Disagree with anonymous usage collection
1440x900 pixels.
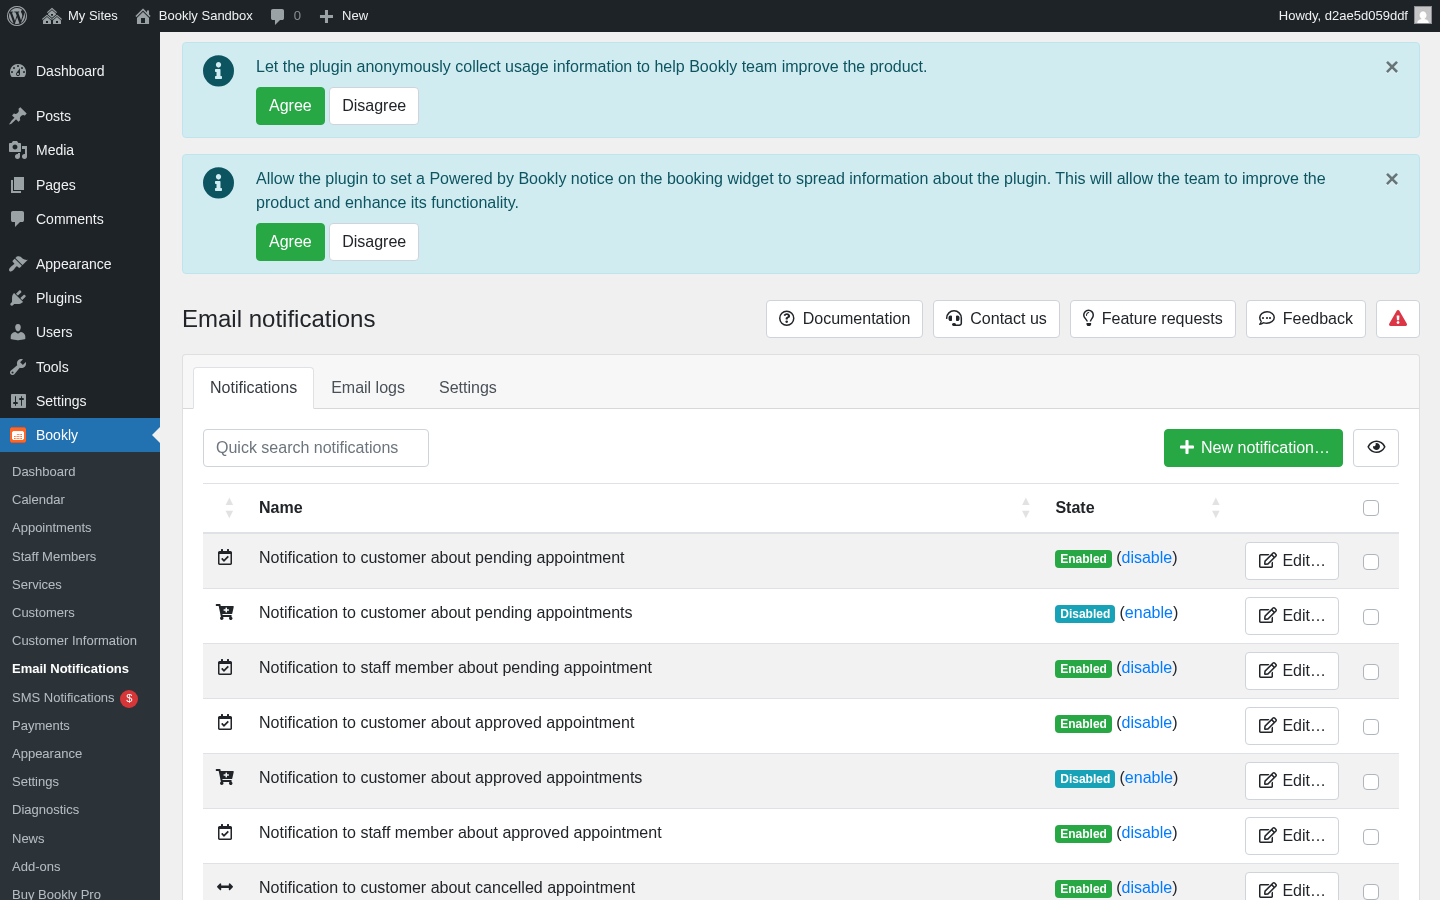pyautogui.click(x=374, y=106)
